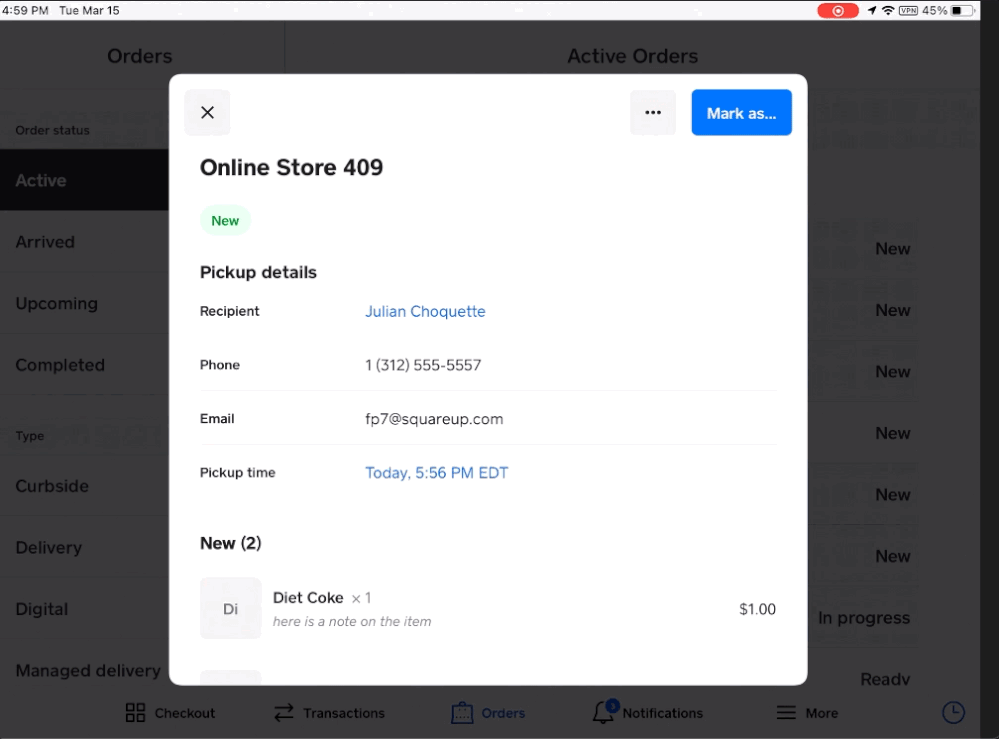Image resolution: width=999 pixels, height=739 pixels.
Task: Open the More hamburger menu
Action: 787,713
